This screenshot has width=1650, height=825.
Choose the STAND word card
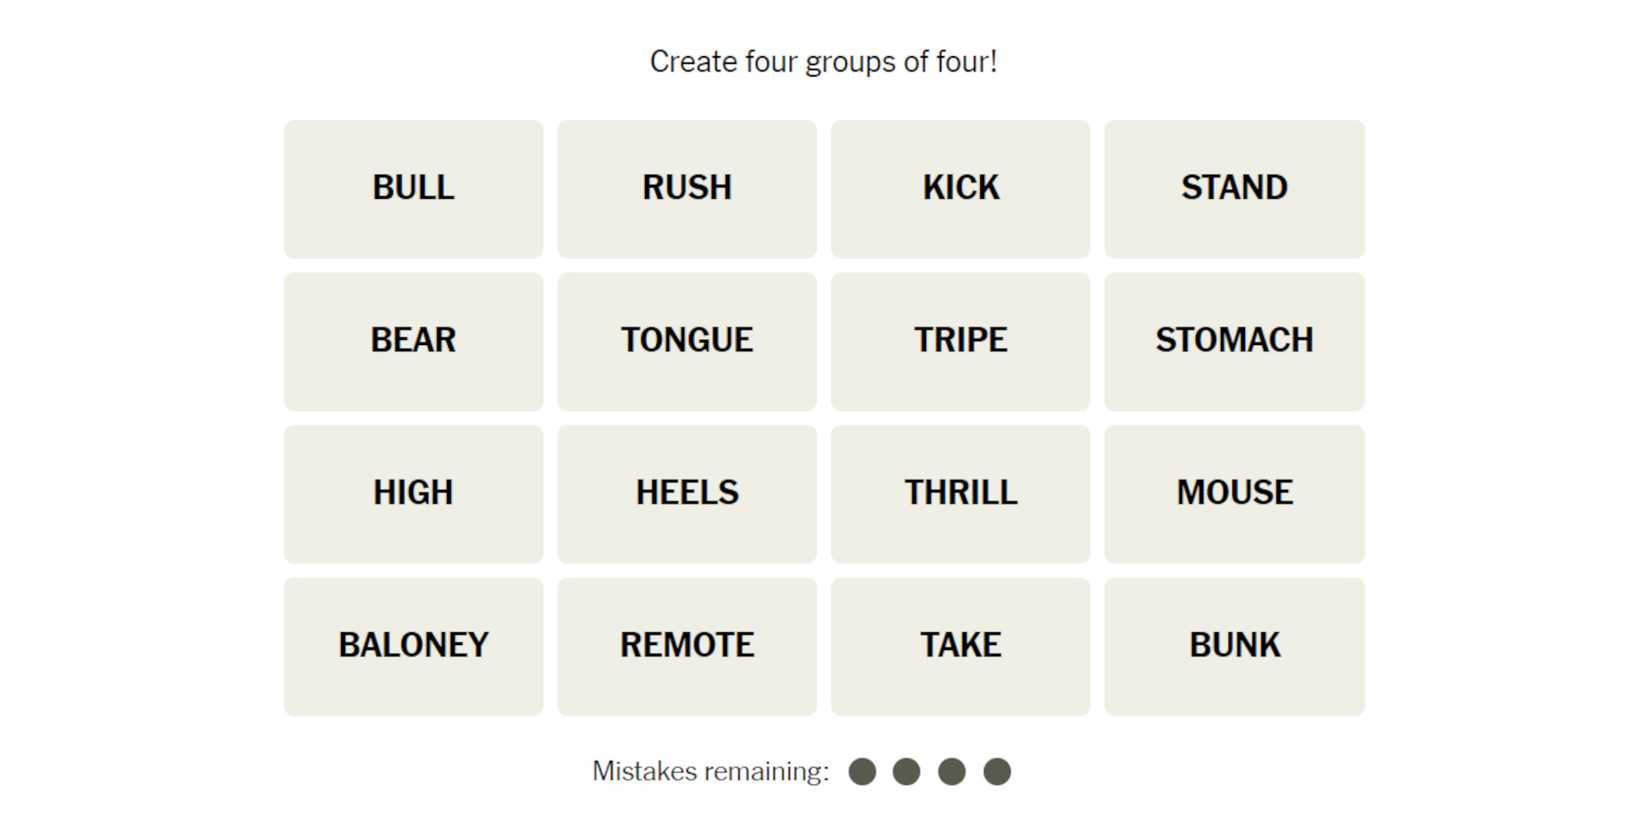click(x=1234, y=189)
